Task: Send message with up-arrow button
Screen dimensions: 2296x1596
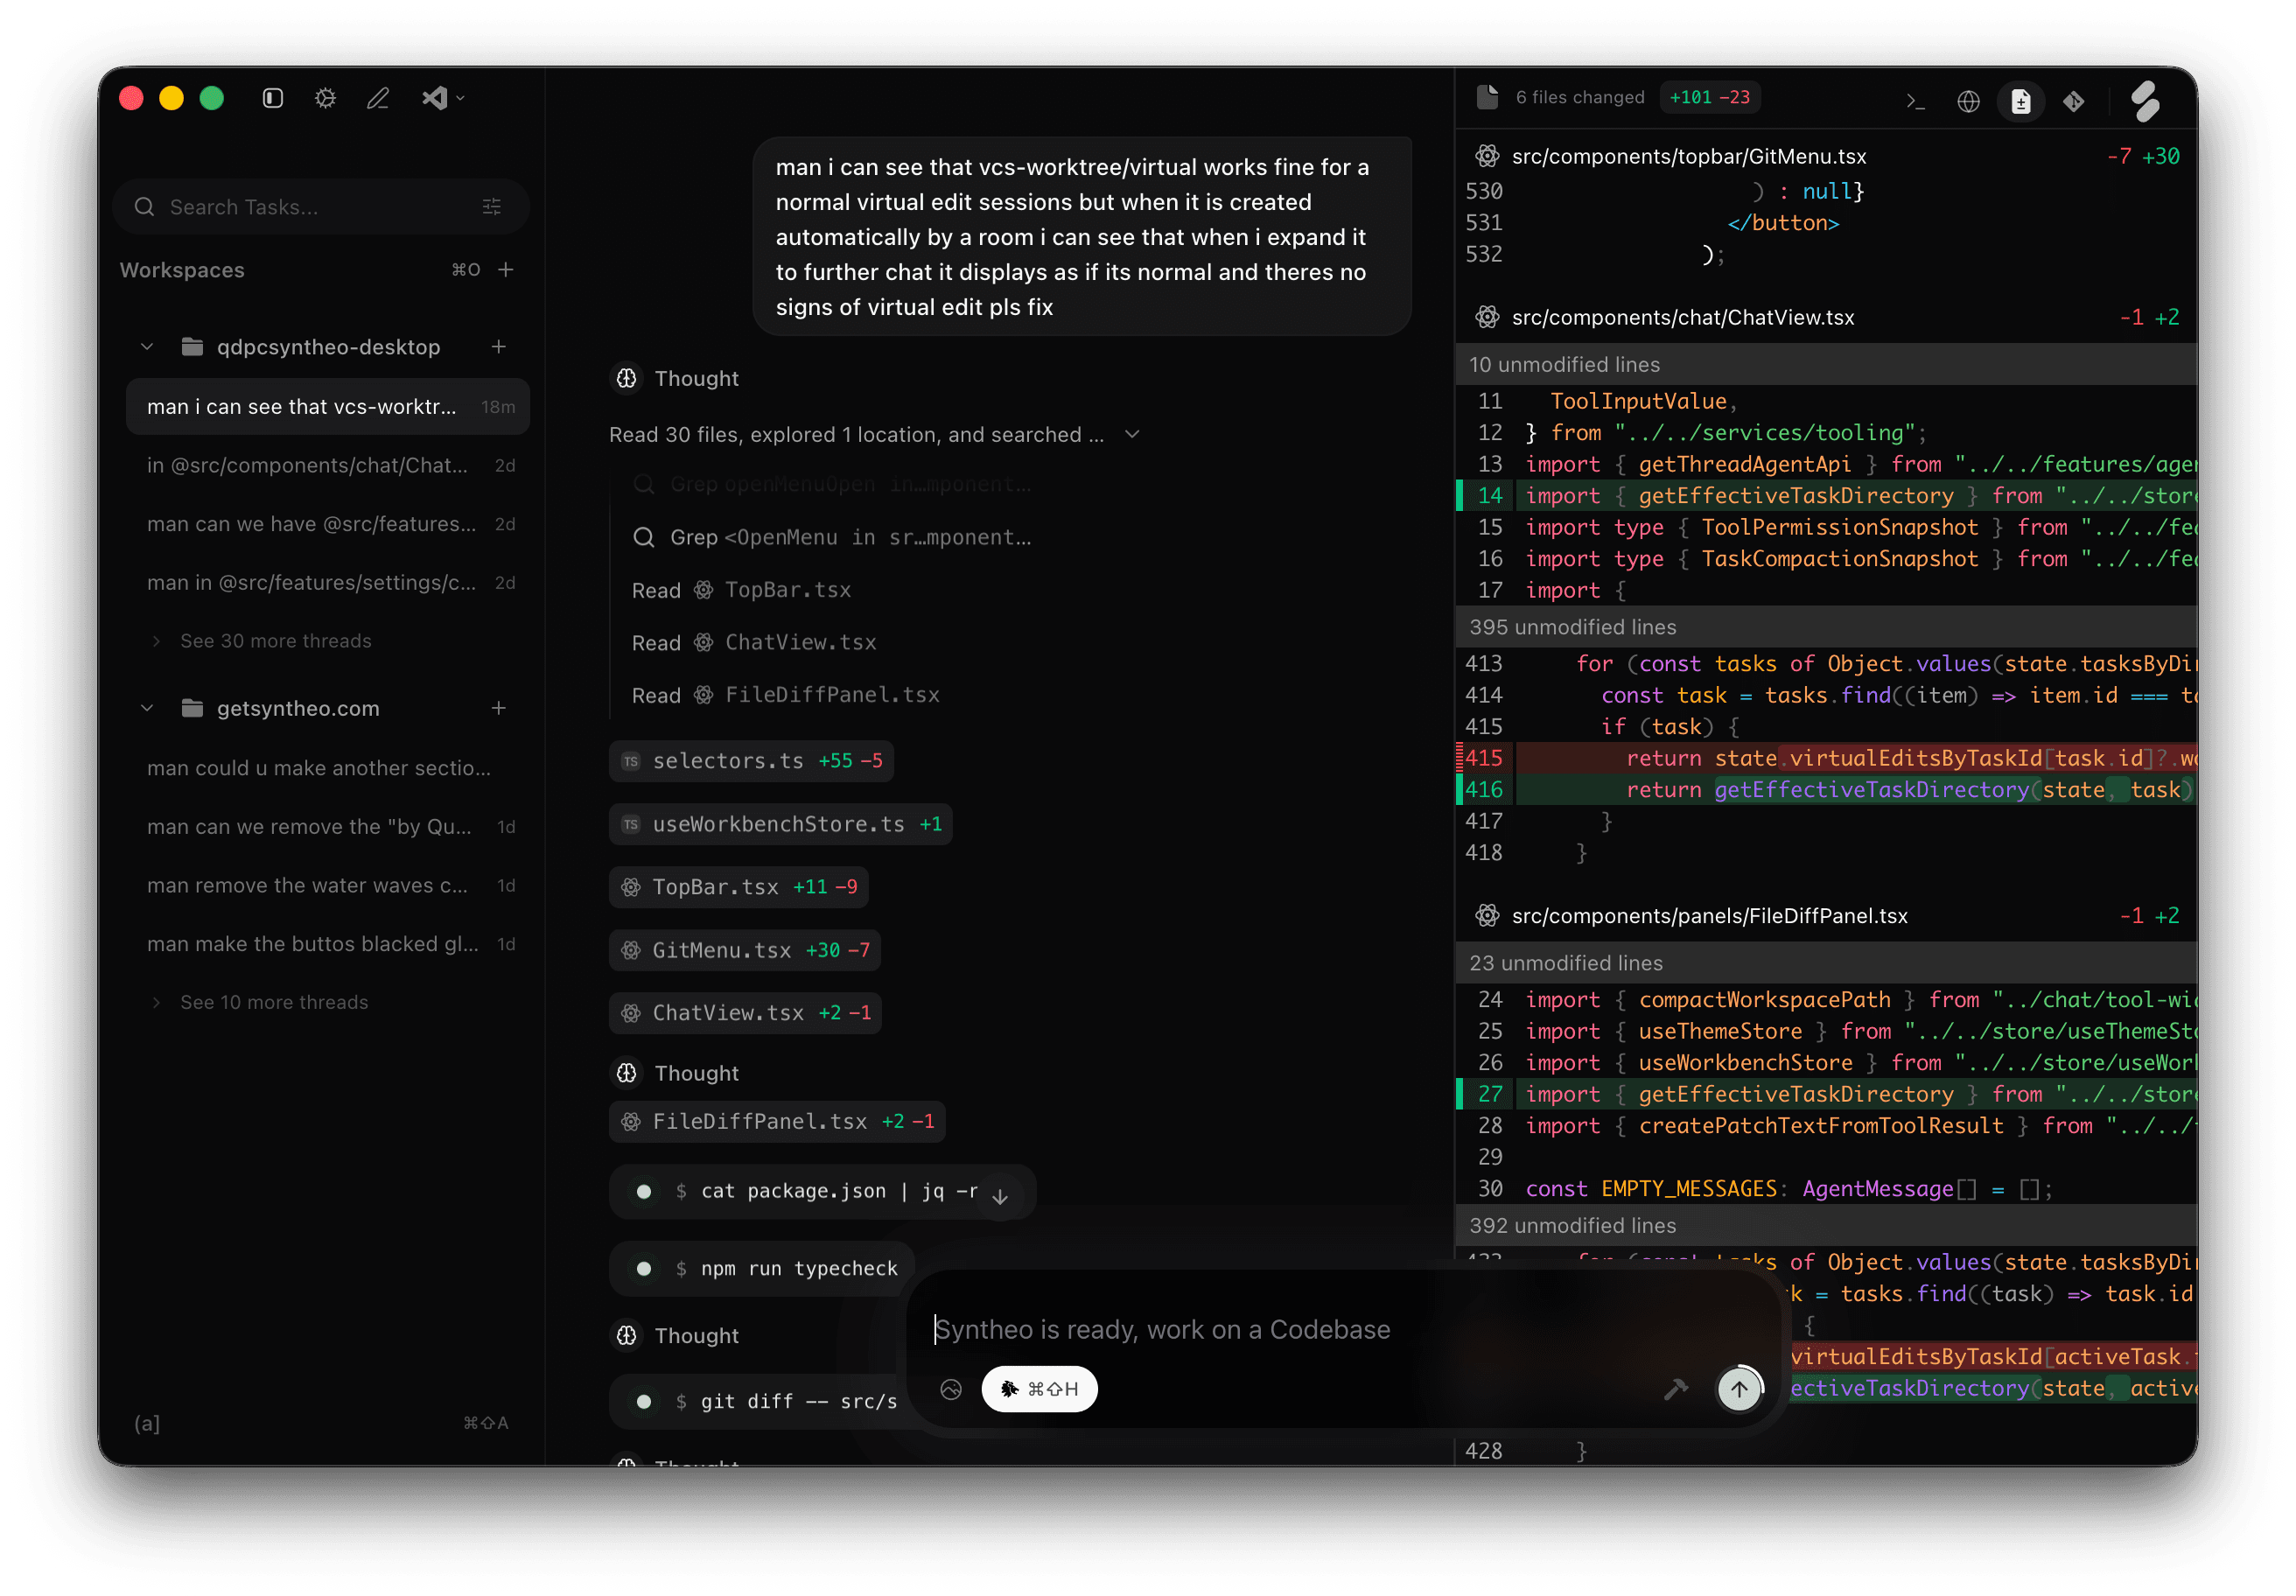Action: 1739,1390
